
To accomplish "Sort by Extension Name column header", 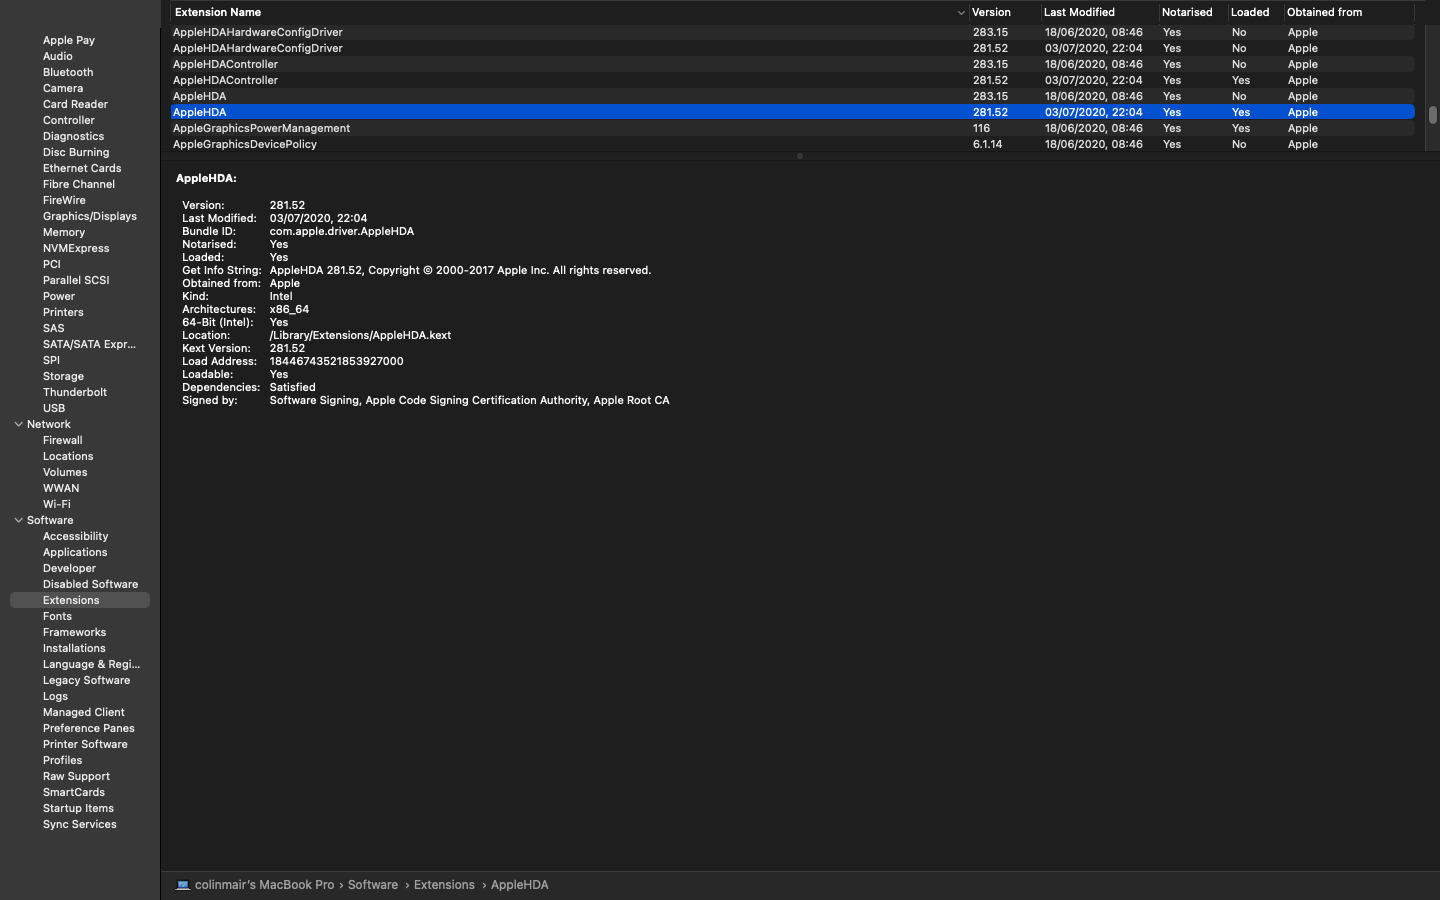I will [x=569, y=12].
